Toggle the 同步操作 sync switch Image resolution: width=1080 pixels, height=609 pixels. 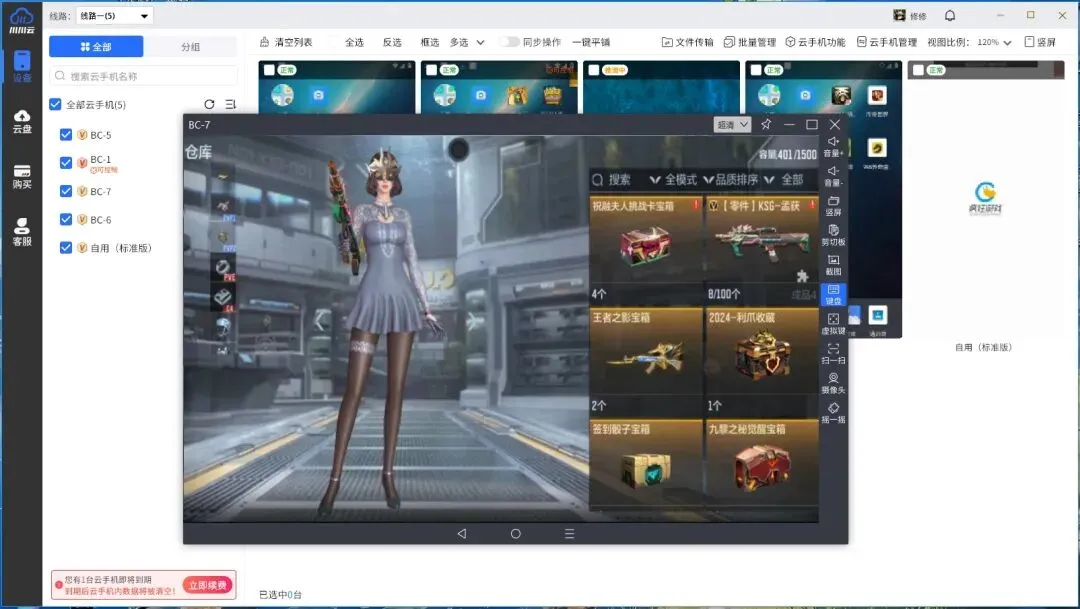[509, 42]
